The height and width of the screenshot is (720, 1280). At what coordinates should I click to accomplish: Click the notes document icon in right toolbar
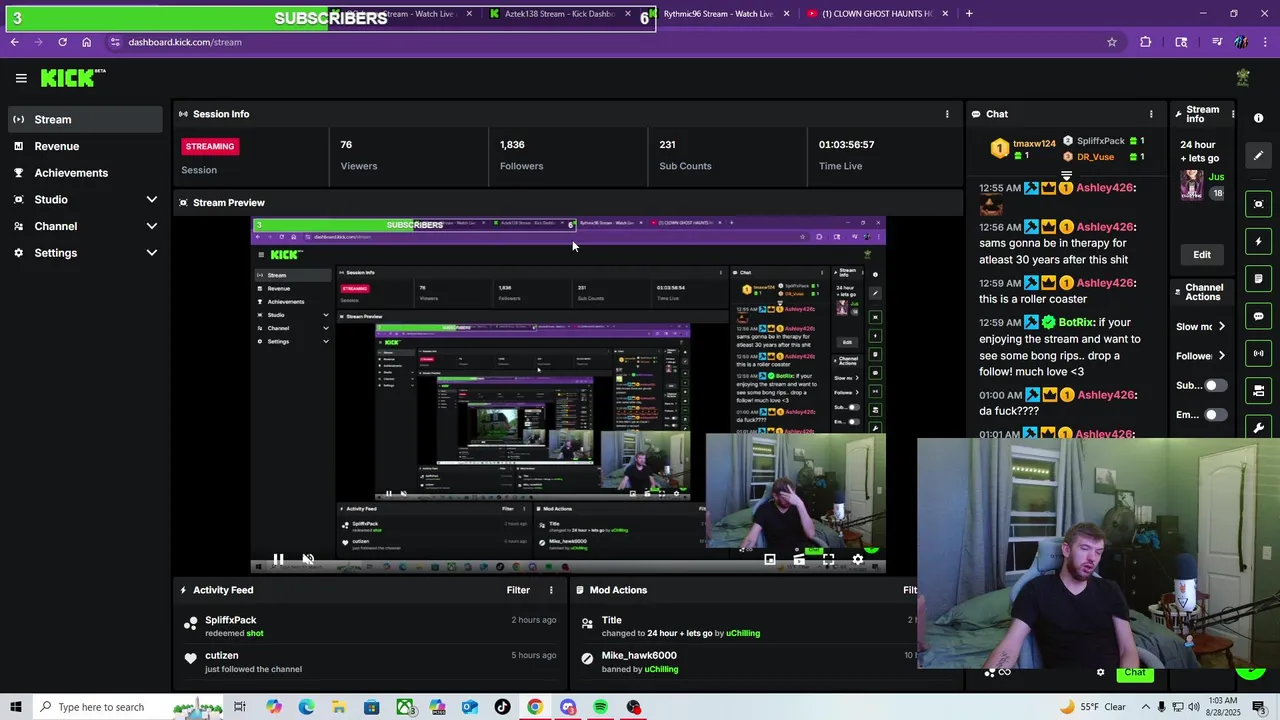(1258, 279)
